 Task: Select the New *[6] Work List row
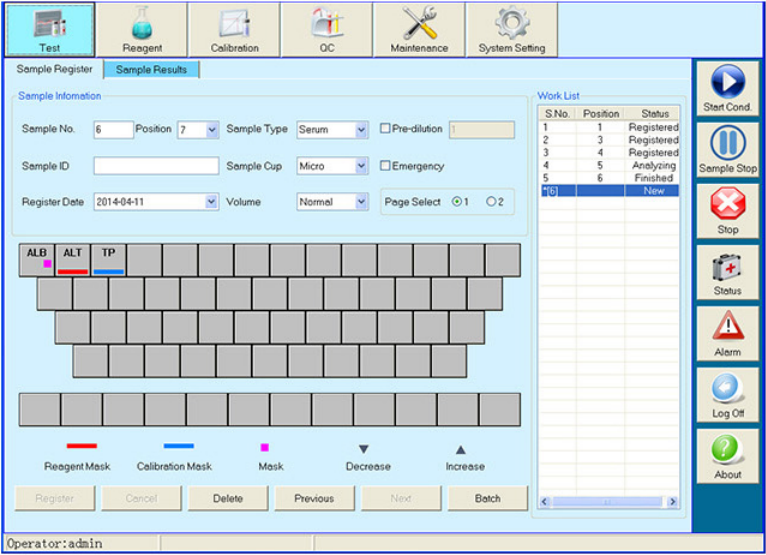coord(609,191)
